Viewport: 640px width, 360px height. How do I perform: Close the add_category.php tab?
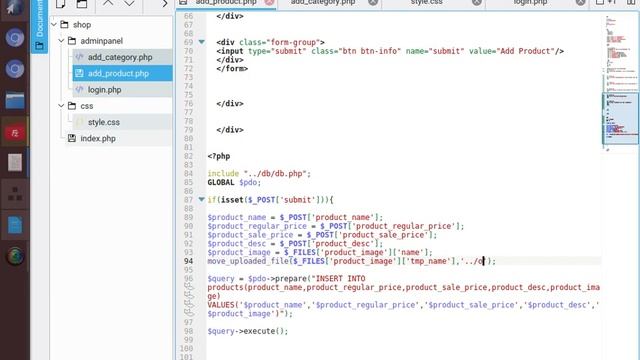373,2
